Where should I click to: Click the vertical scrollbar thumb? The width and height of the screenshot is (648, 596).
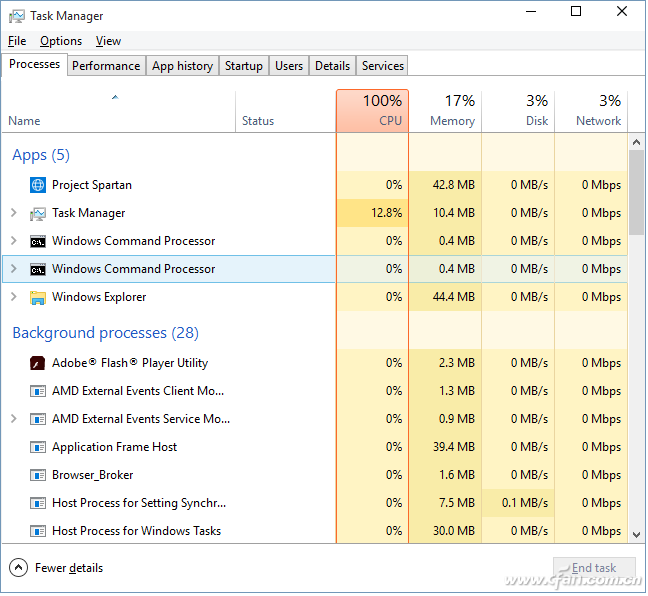[637, 193]
